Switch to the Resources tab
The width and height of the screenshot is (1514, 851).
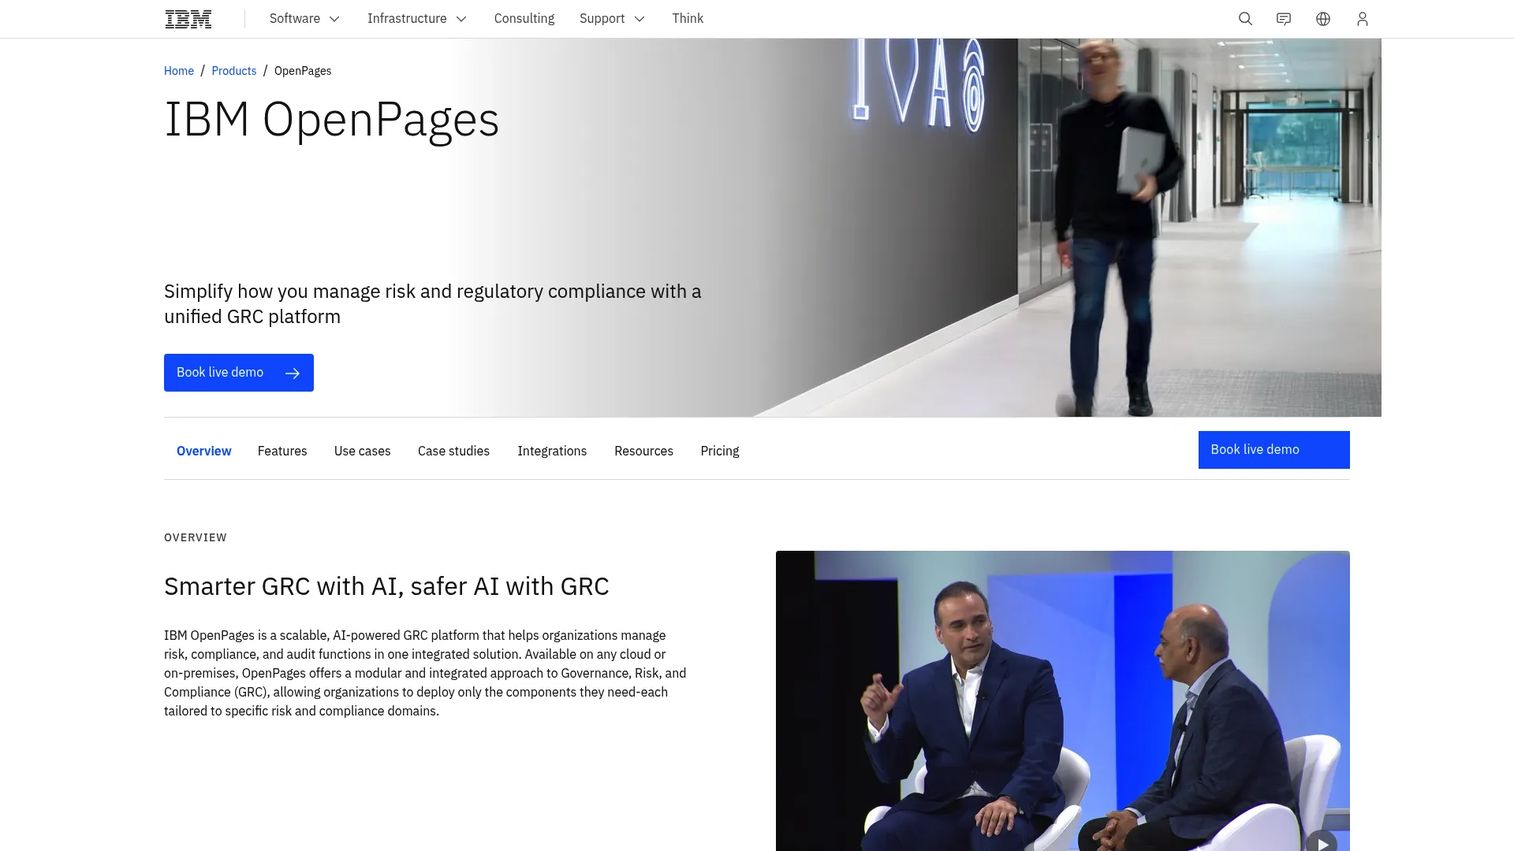[x=644, y=451]
